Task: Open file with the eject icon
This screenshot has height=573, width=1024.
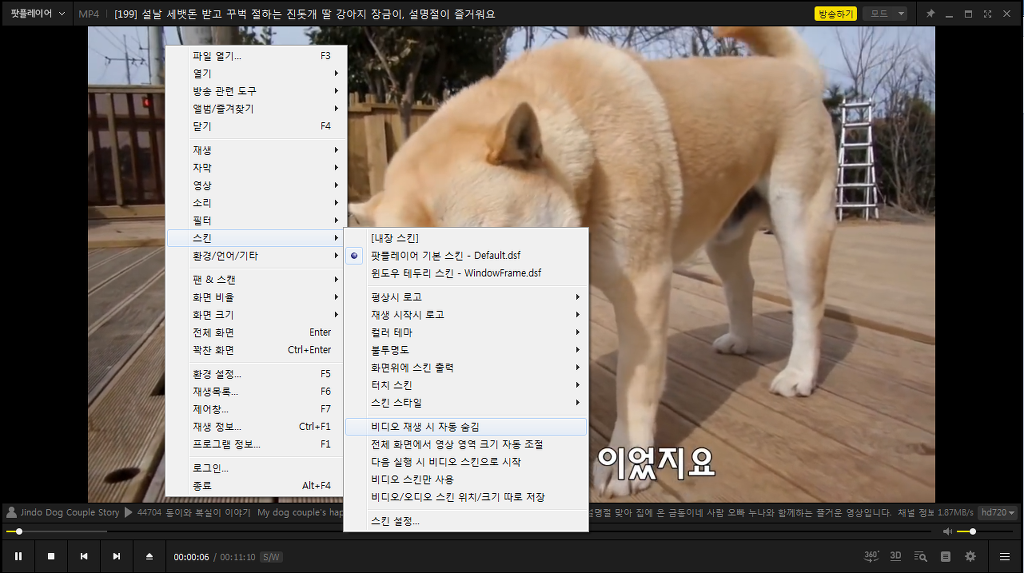Action: (x=149, y=556)
